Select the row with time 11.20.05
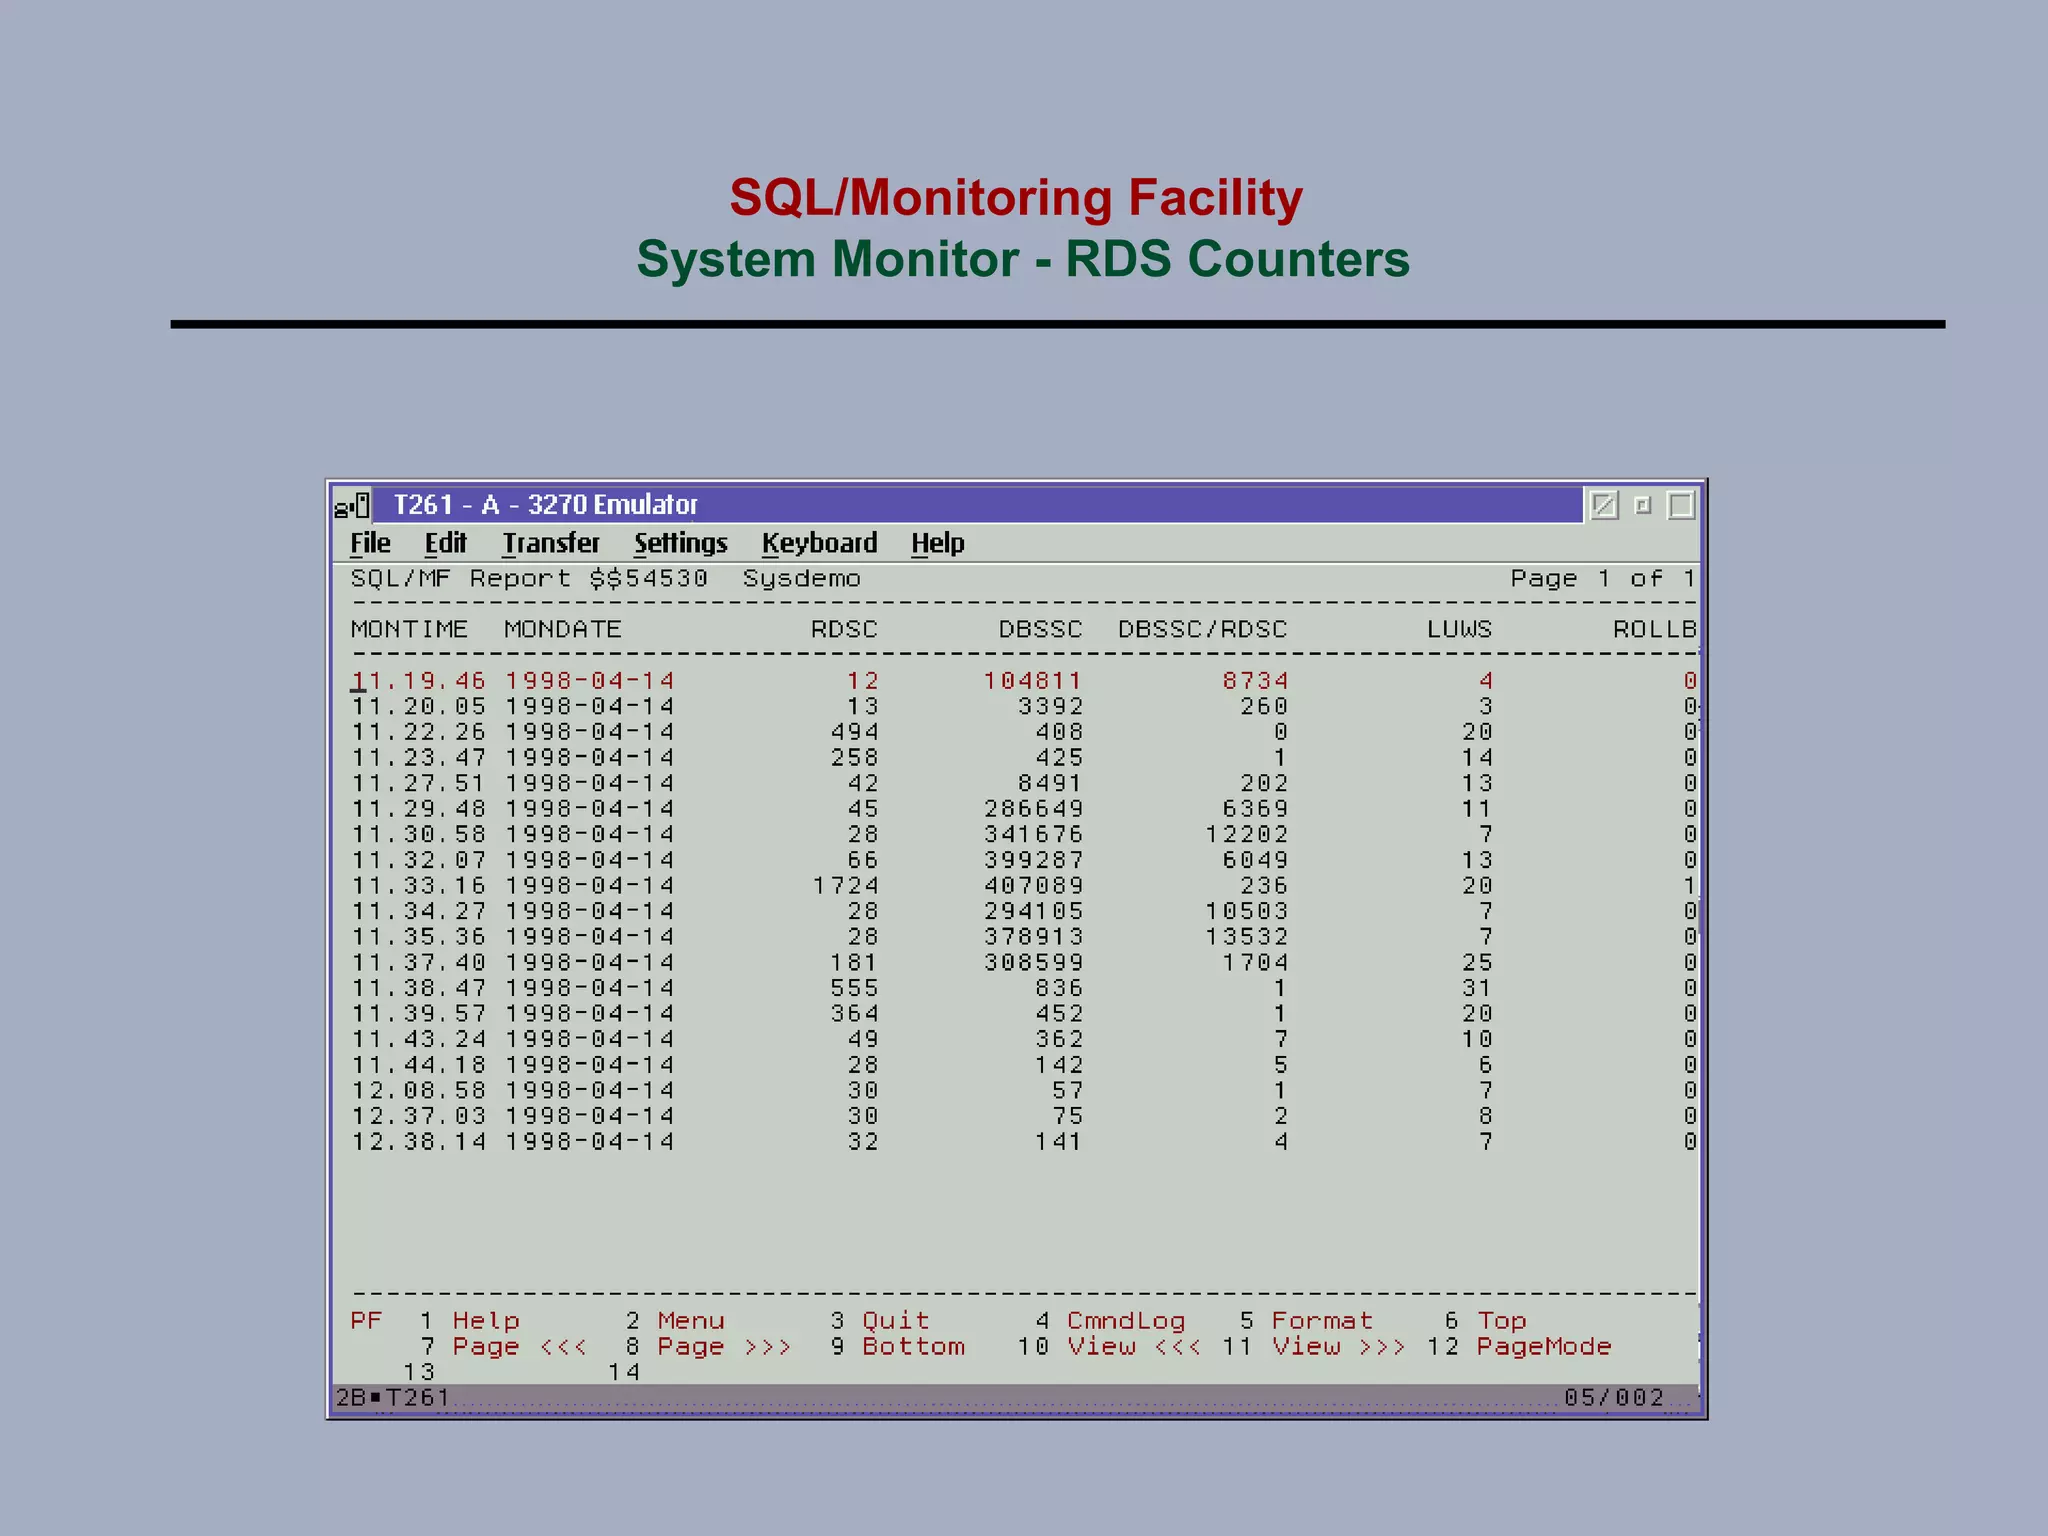Screen dimensions: 2048x1536 tap(1024, 707)
